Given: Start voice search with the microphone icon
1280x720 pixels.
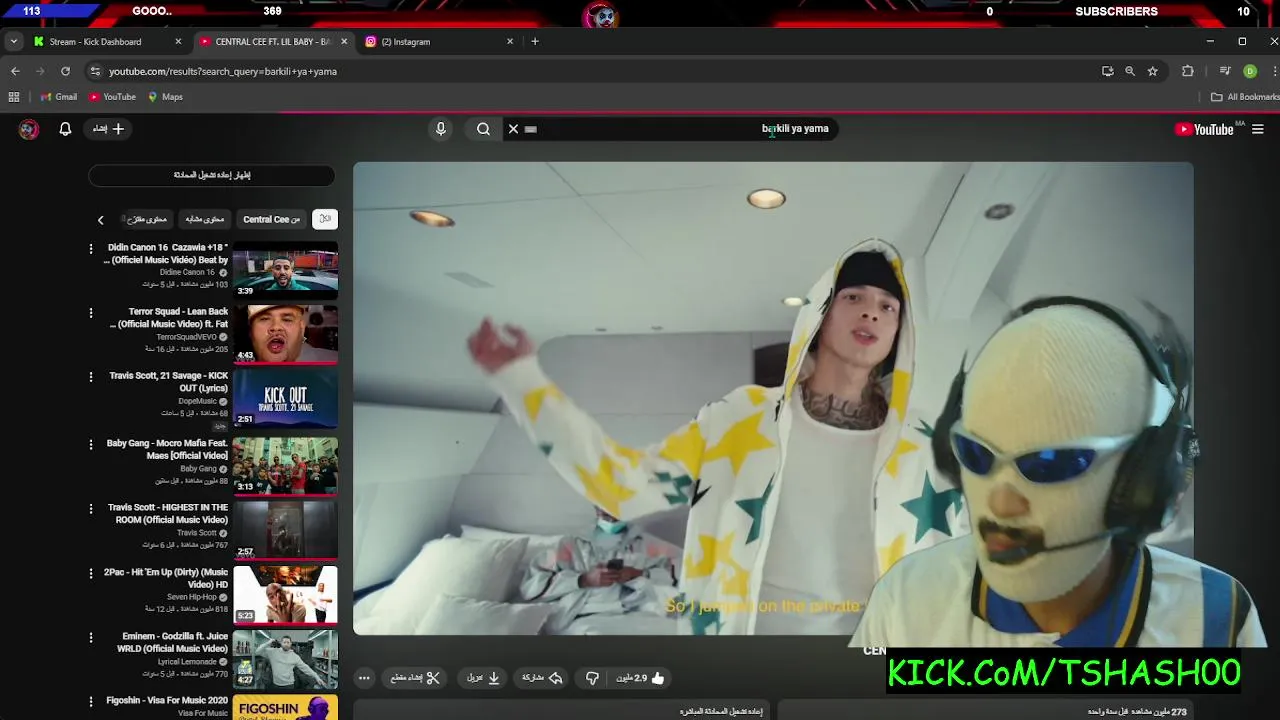Looking at the screenshot, I should 440,129.
